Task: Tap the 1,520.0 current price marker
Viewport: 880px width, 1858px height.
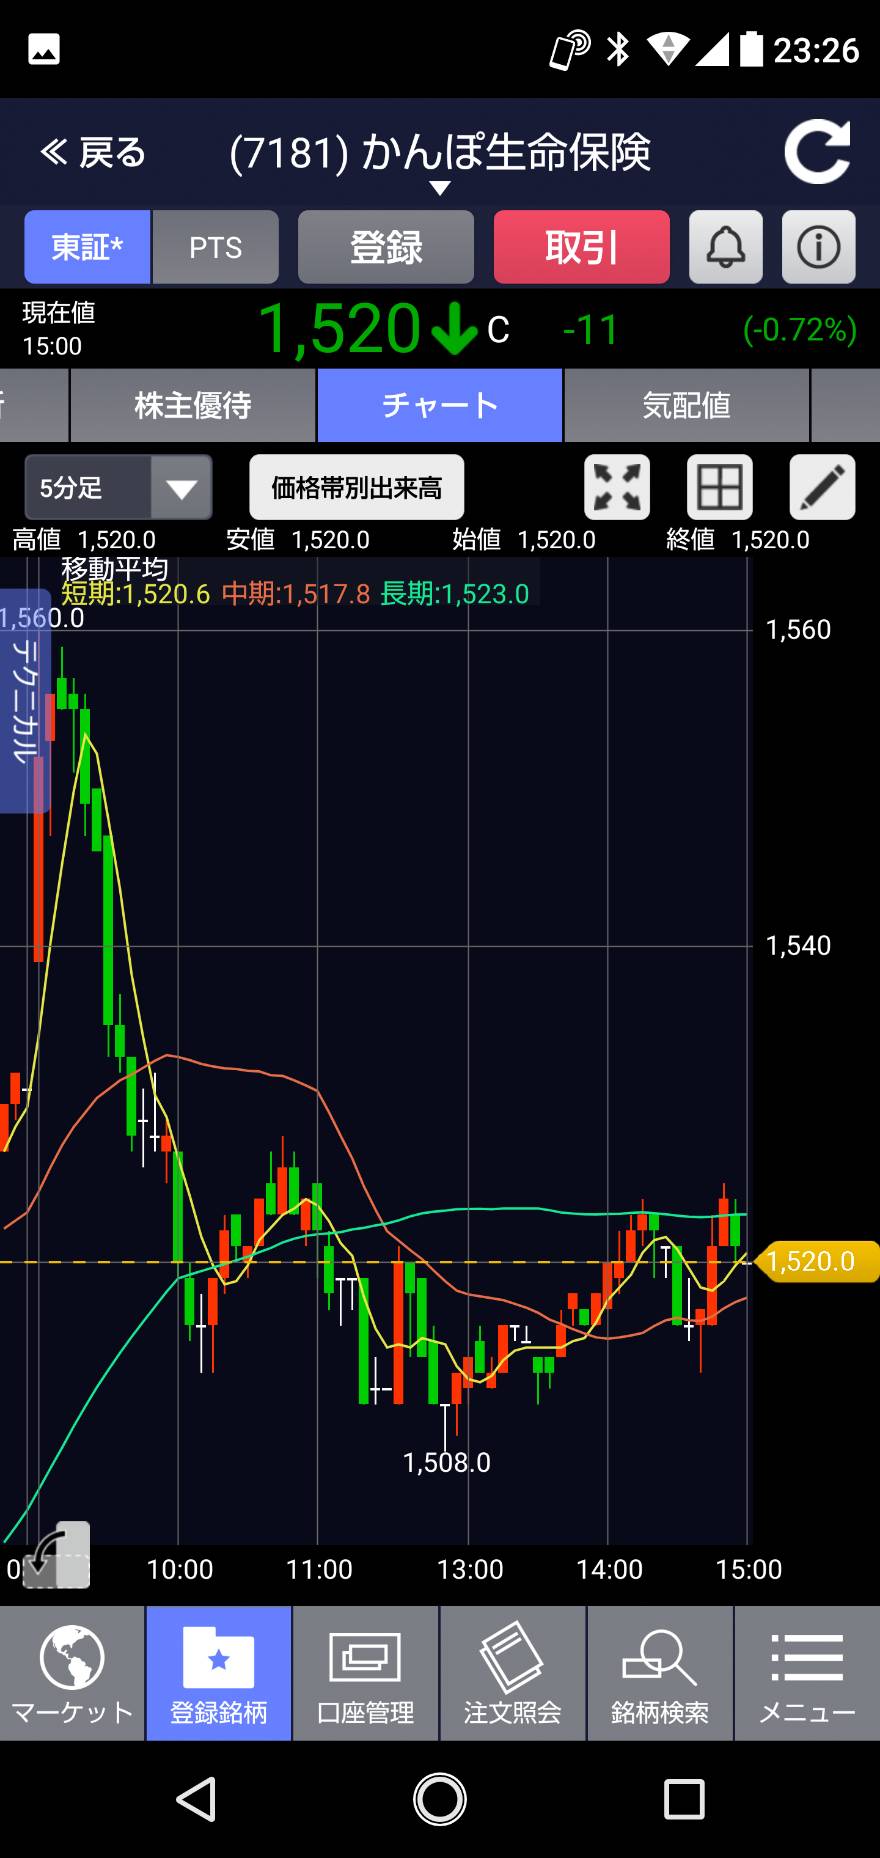Action: tap(815, 1261)
